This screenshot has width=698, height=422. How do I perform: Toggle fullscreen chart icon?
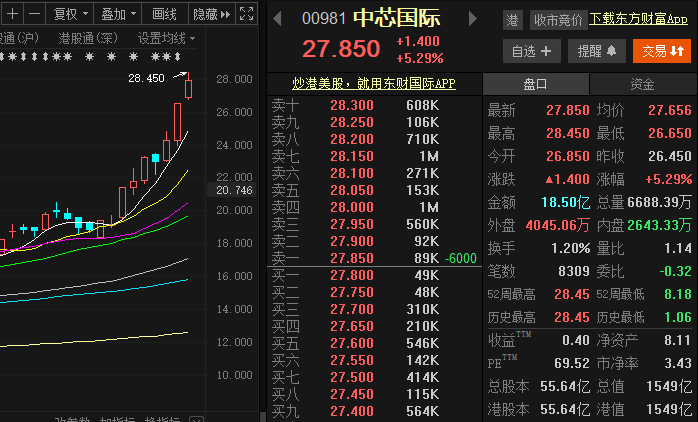pos(246,14)
